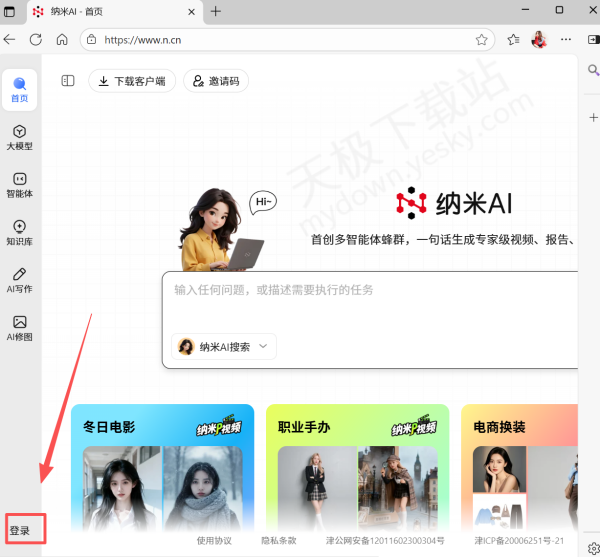The width and height of the screenshot is (600, 557).
Task: Go to 首页 home in sidebar
Action: pos(20,90)
